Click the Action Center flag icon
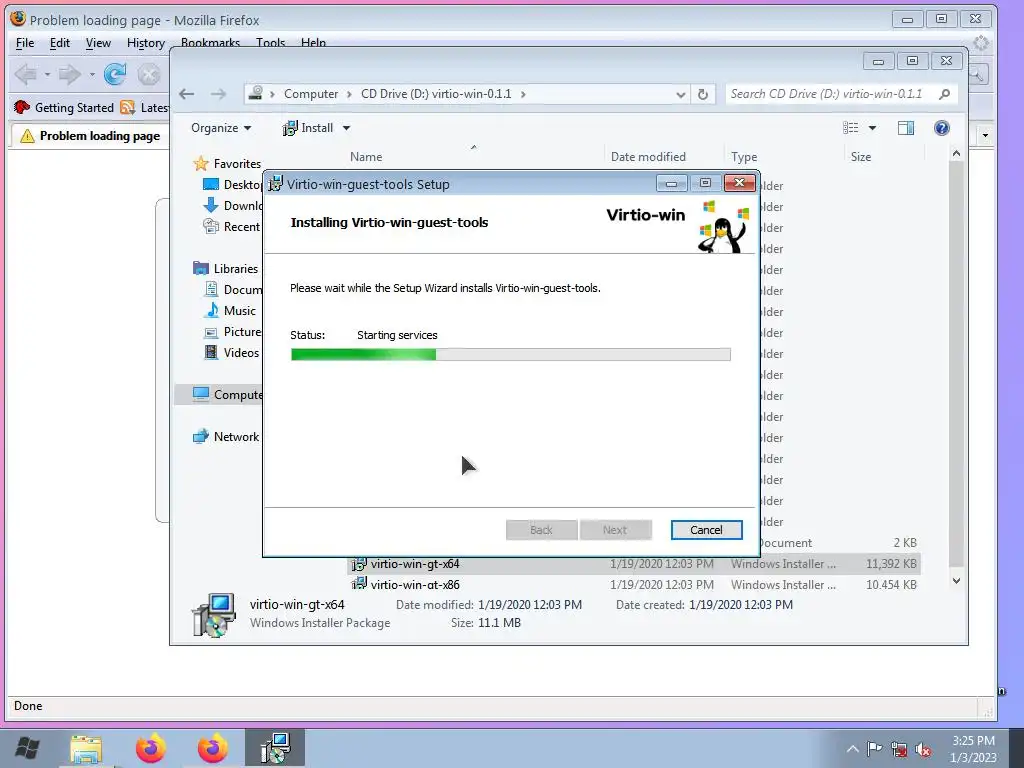 coord(874,749)
